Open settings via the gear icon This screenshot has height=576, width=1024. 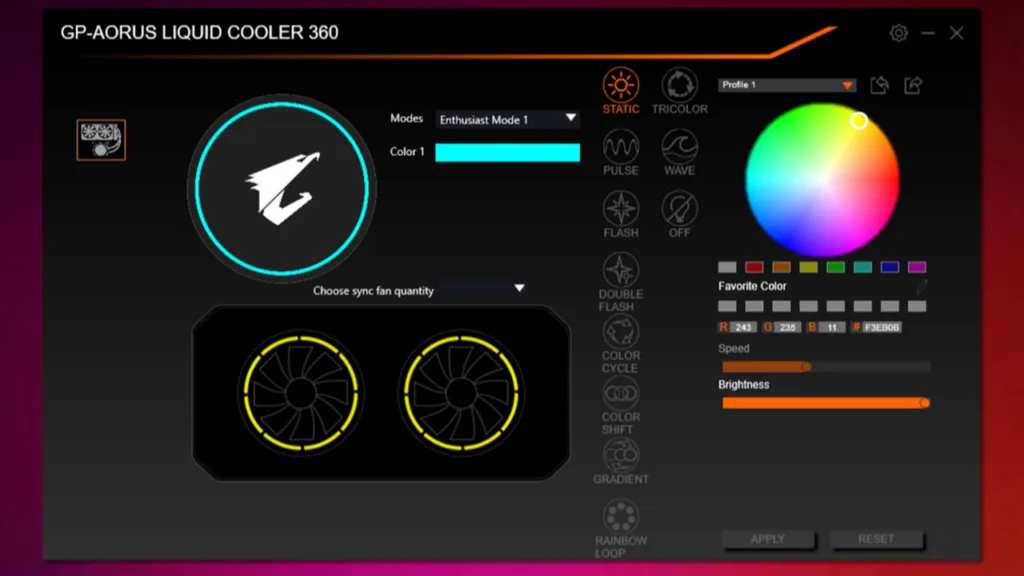(899, 33)
